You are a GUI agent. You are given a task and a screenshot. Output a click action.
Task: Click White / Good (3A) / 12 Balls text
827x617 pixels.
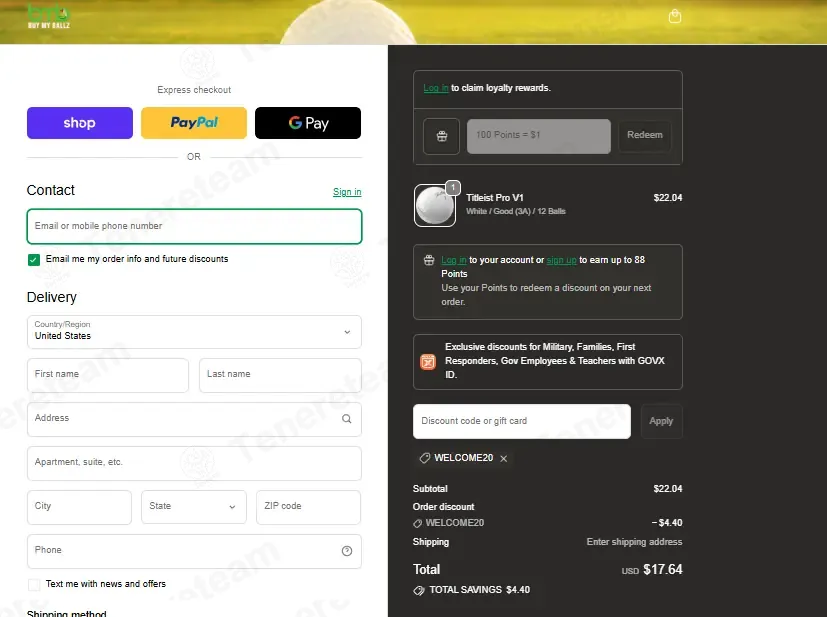point(516,211)
